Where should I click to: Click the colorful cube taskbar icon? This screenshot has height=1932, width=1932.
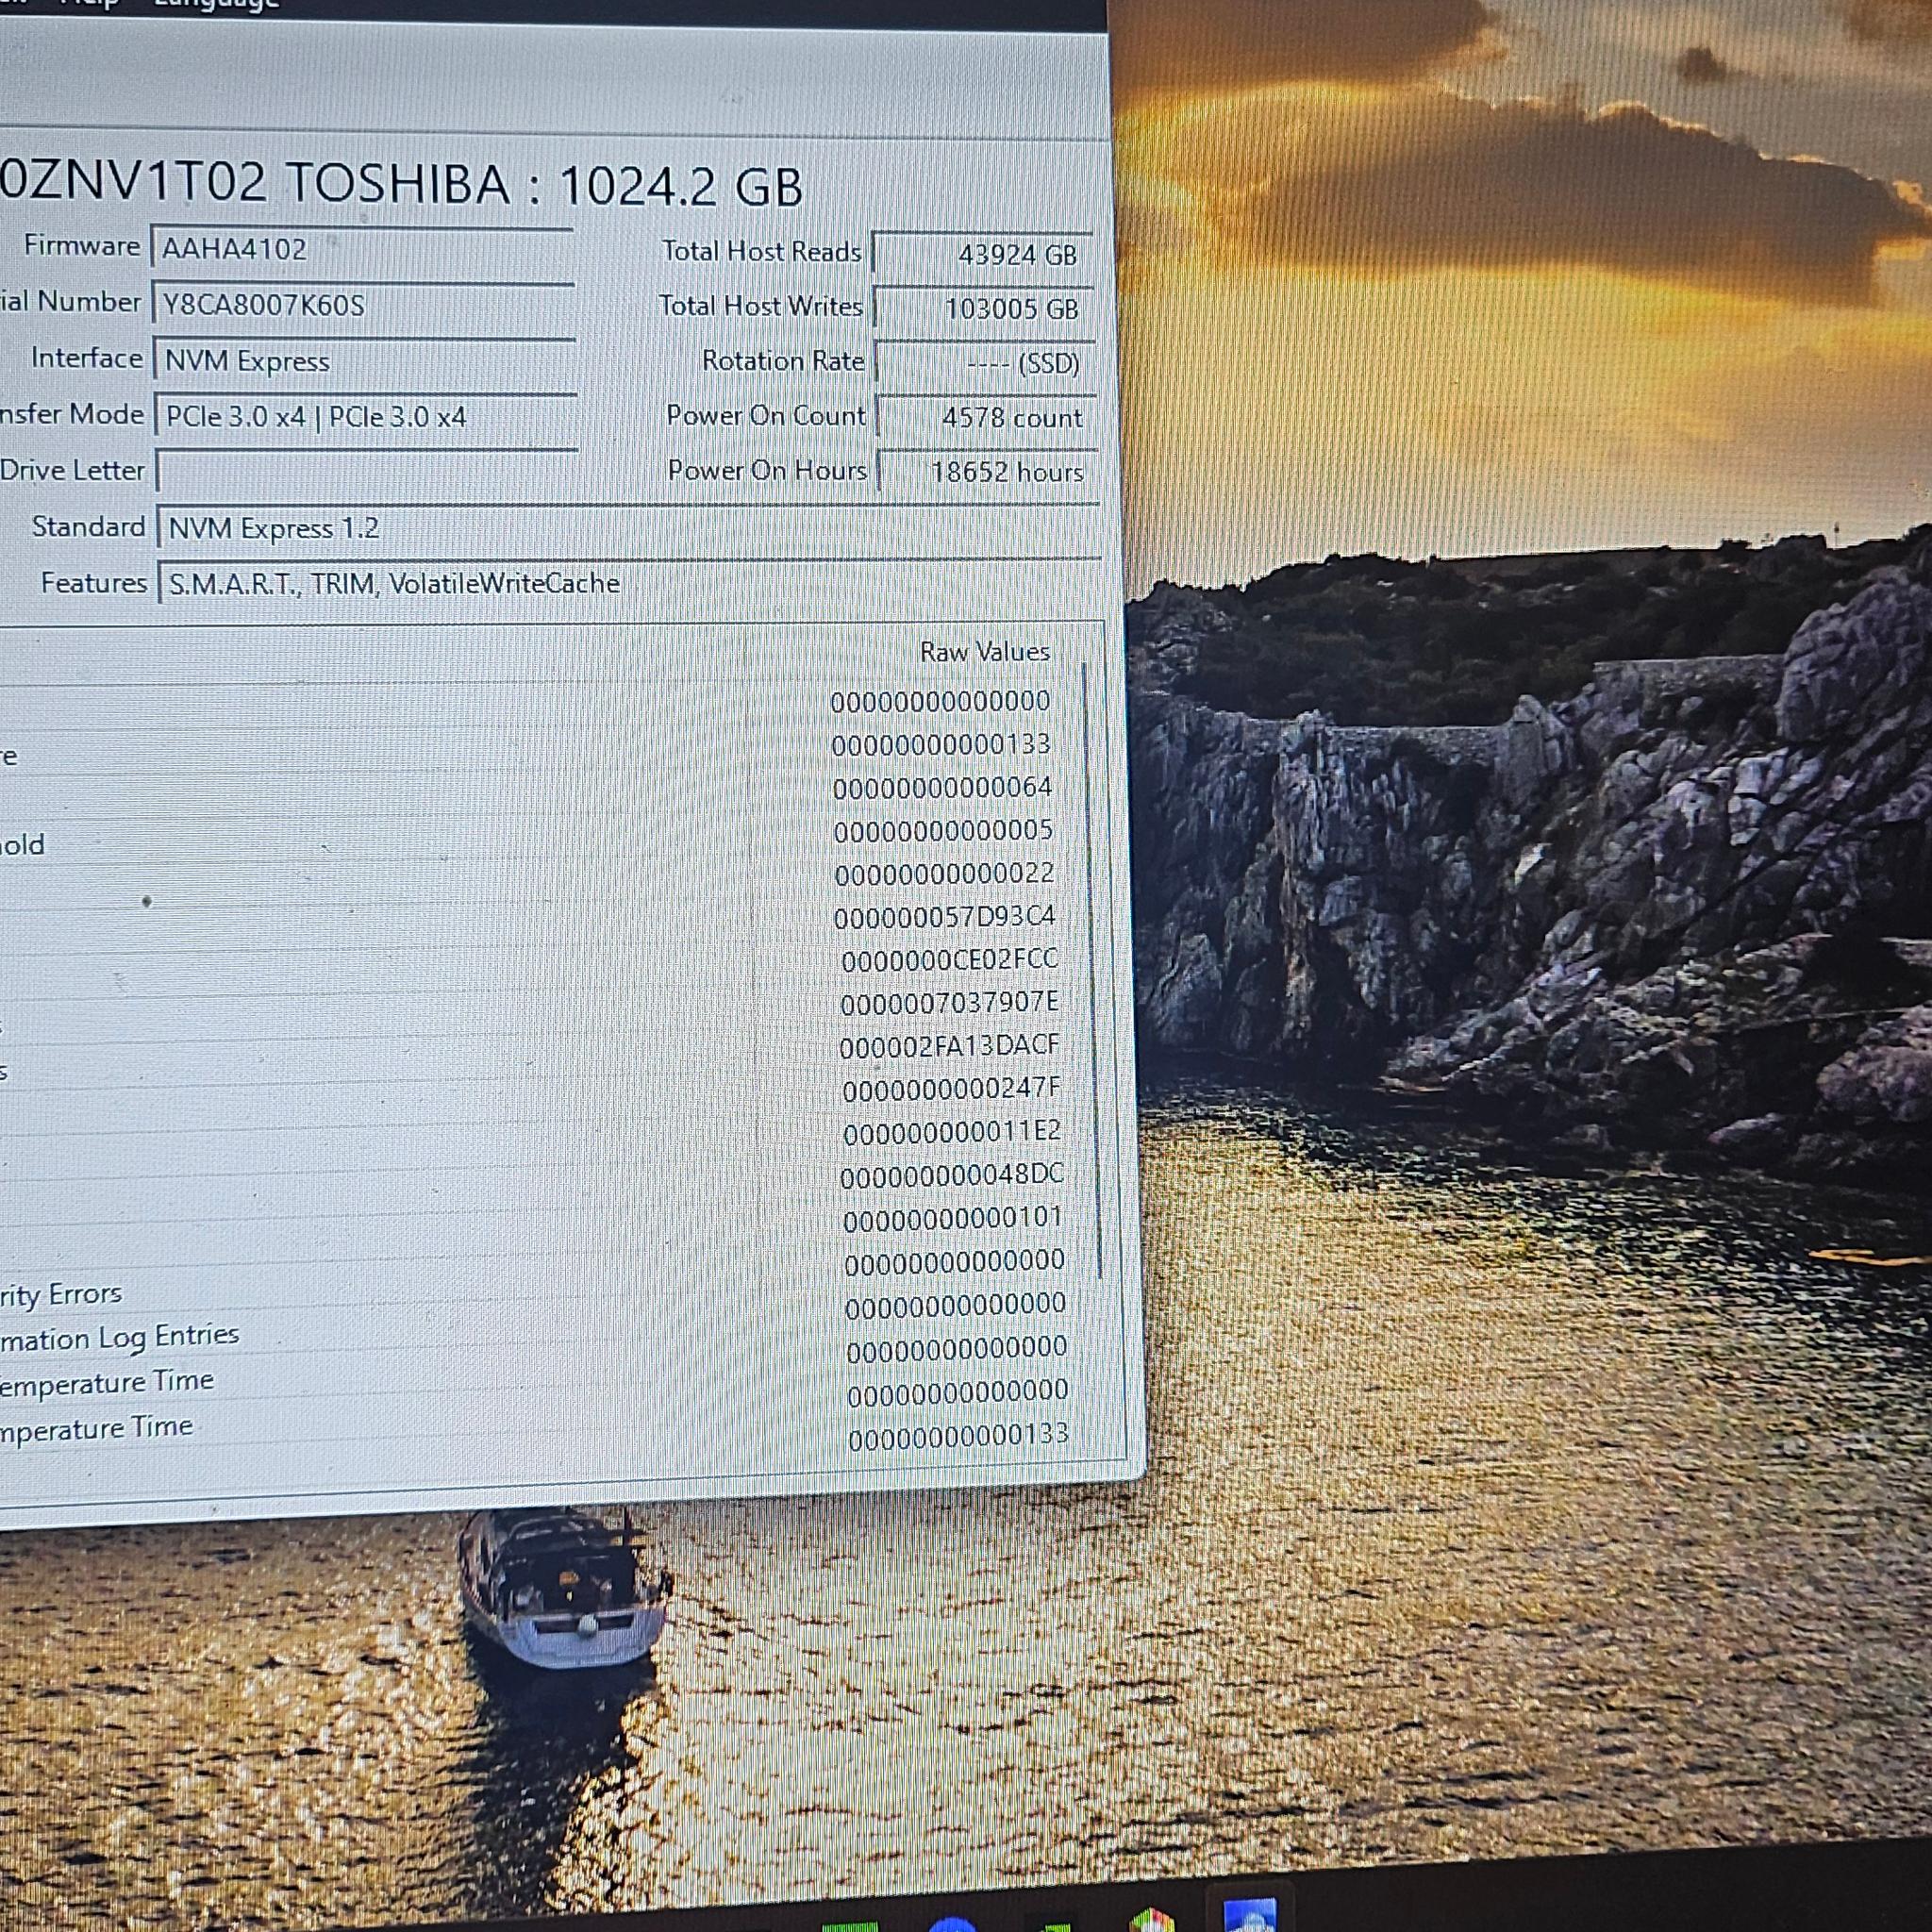(x=1152, y=1920)
